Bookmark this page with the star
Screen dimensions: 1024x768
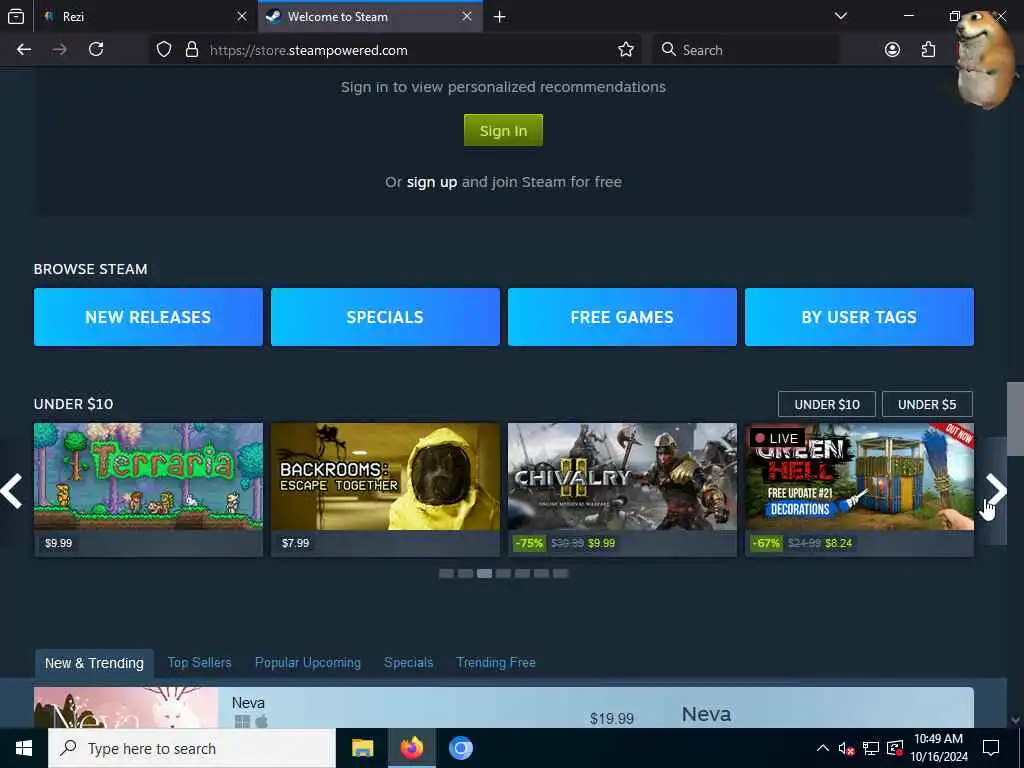pos(626,50)
